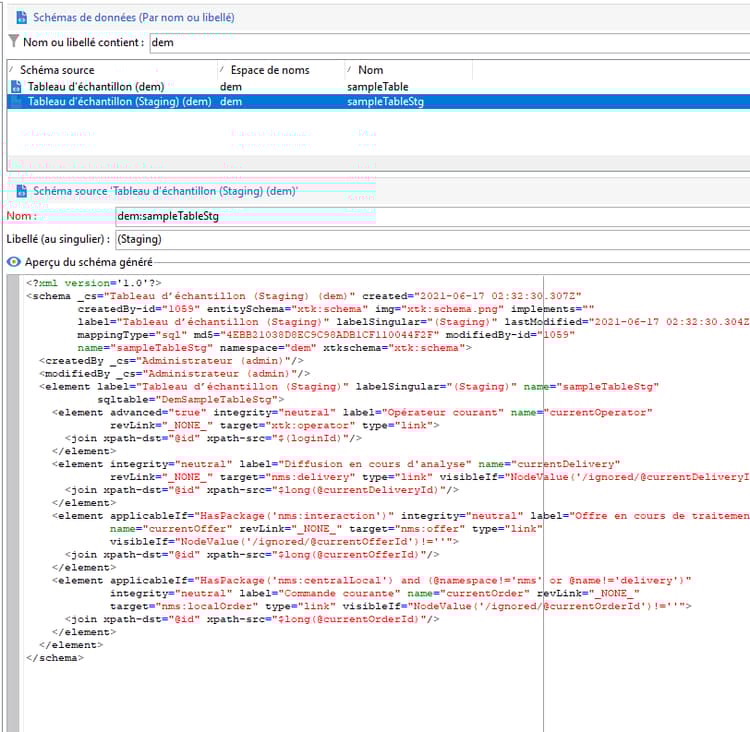The image size is (750, 732).
Task: Click the icon of the selected Staging row
Action: pos(16,101)
